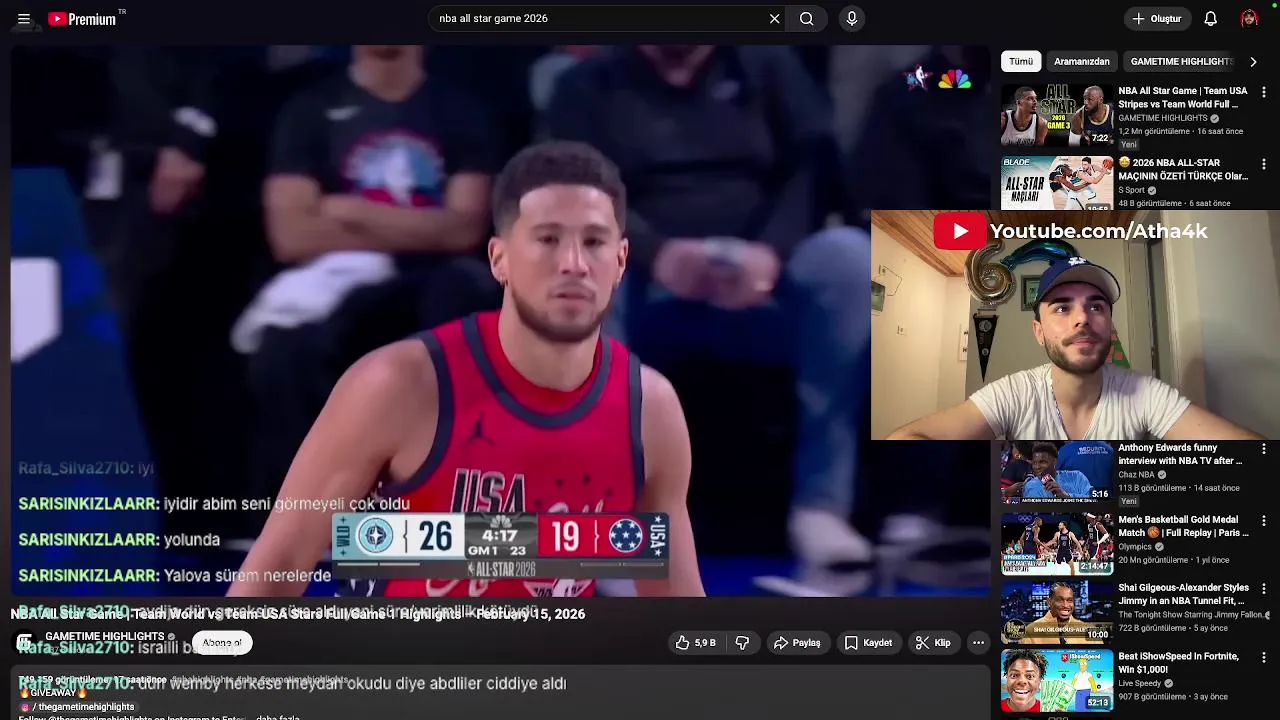Dislike the video
Screen dimensions: 1280x720
point(742,643)
